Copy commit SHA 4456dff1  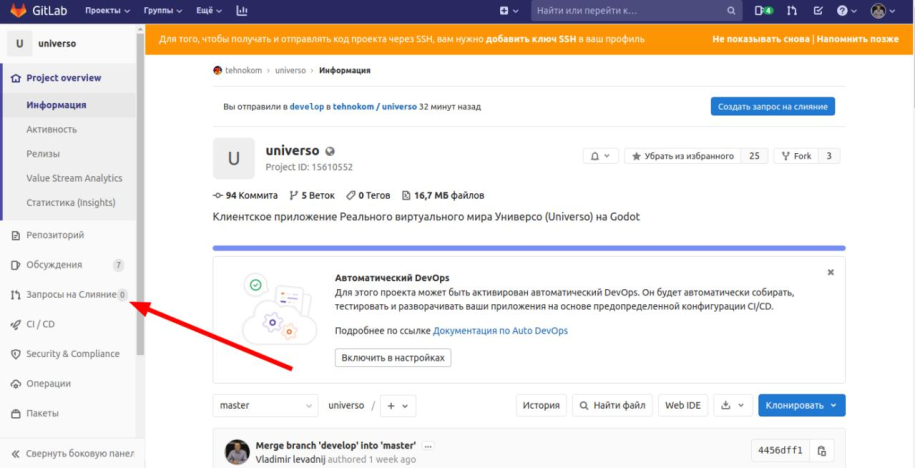[x=822, y=451]
